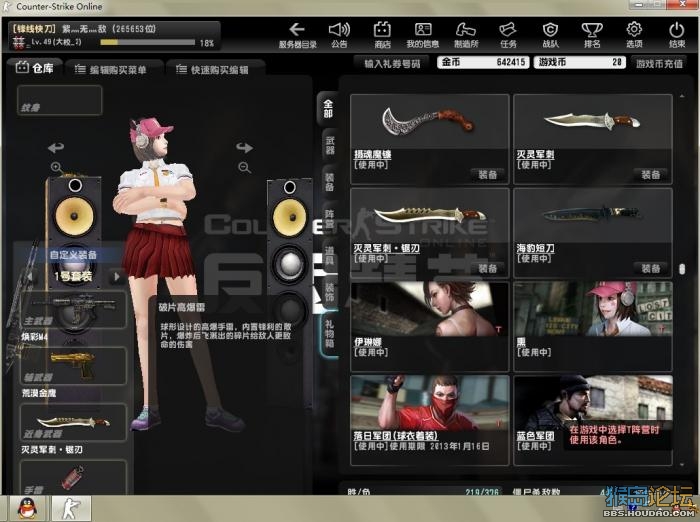700x522 pixels.
Task: Click the 自定义装备 header label
Action: point(73,255)
